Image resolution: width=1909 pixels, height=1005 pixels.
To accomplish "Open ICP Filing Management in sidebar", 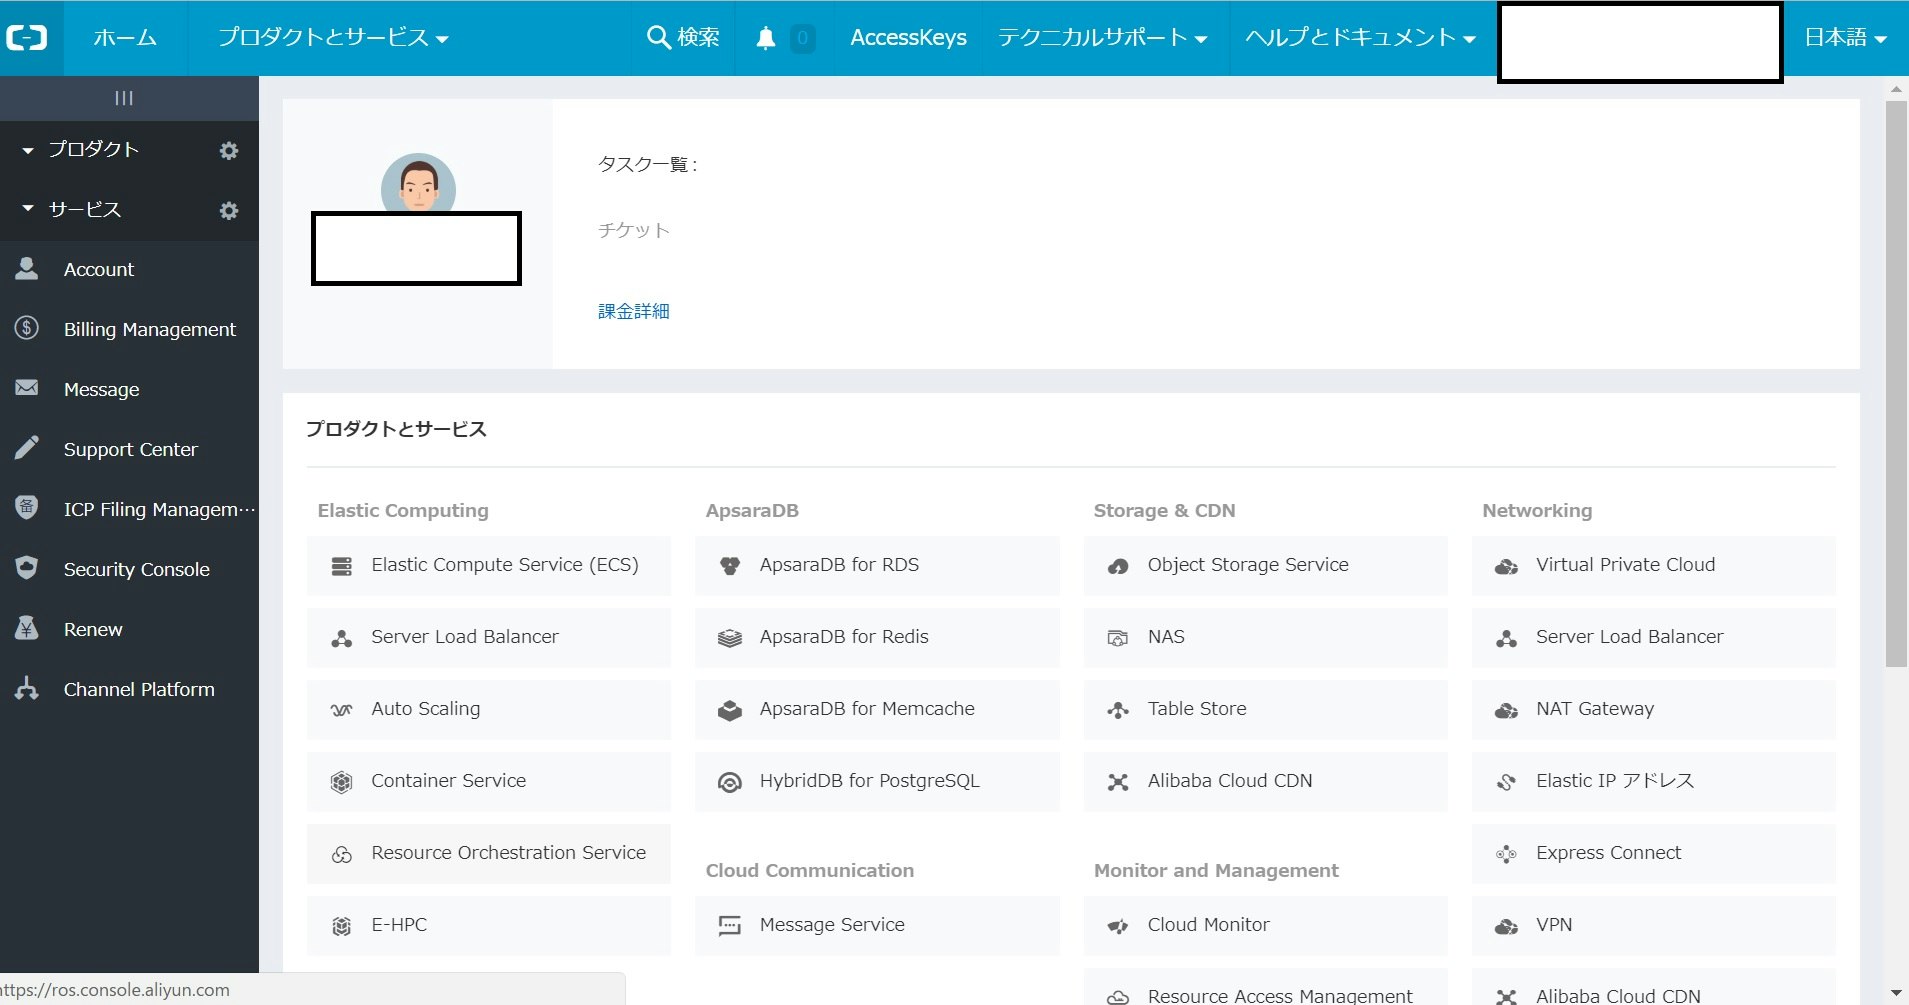I will (x=130, y=509).
